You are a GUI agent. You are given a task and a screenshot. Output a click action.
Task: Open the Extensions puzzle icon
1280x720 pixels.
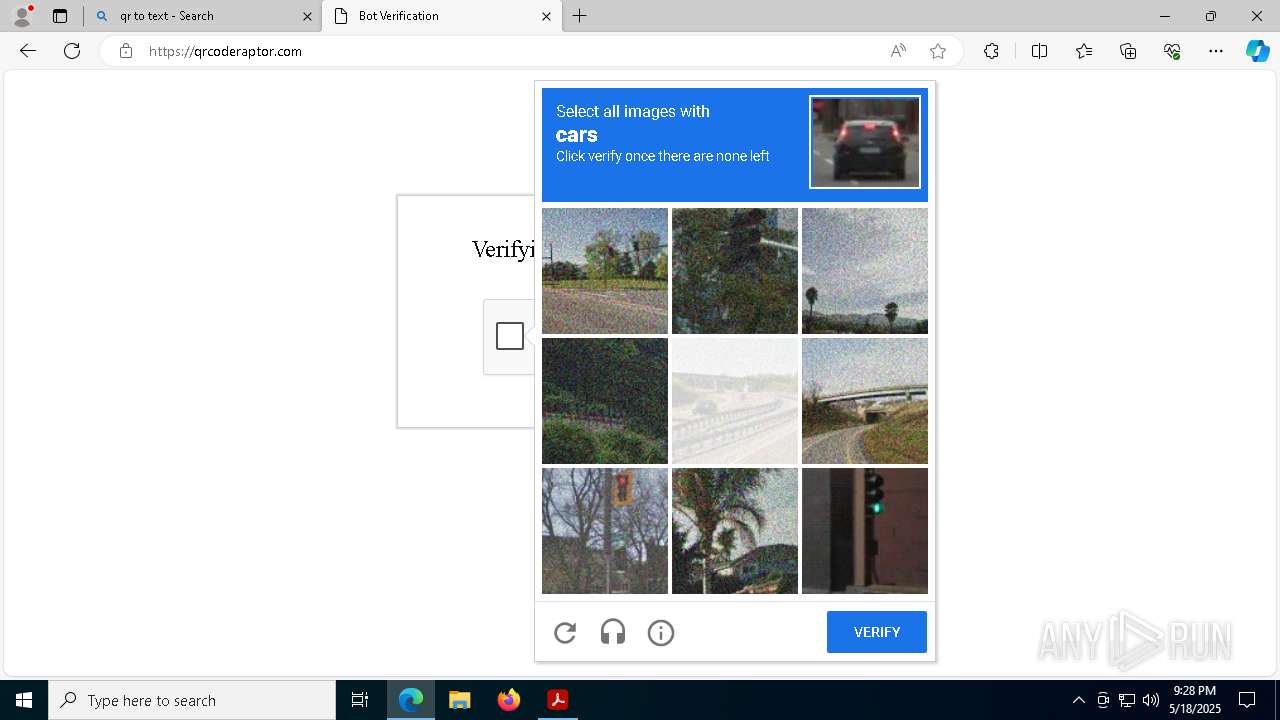991,51
